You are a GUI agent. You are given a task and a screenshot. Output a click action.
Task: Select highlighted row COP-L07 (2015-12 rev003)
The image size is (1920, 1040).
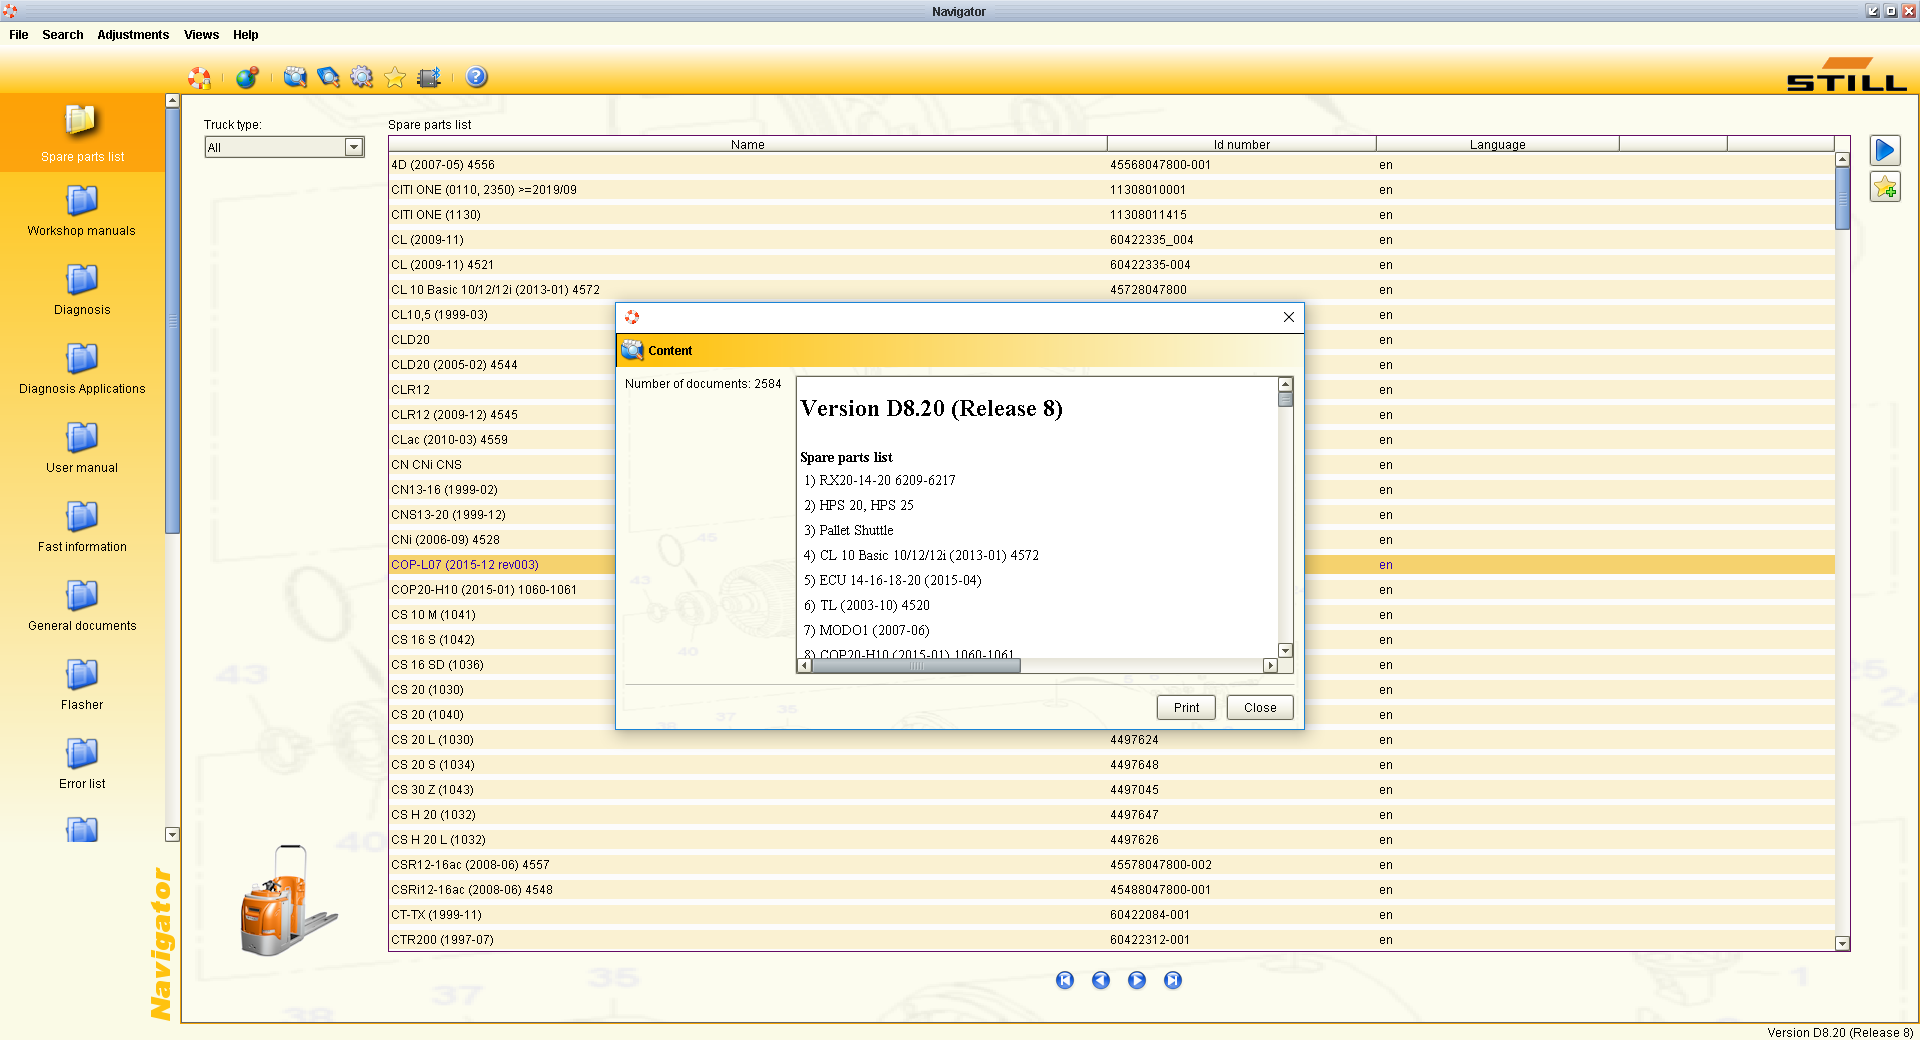click(502, 565)
